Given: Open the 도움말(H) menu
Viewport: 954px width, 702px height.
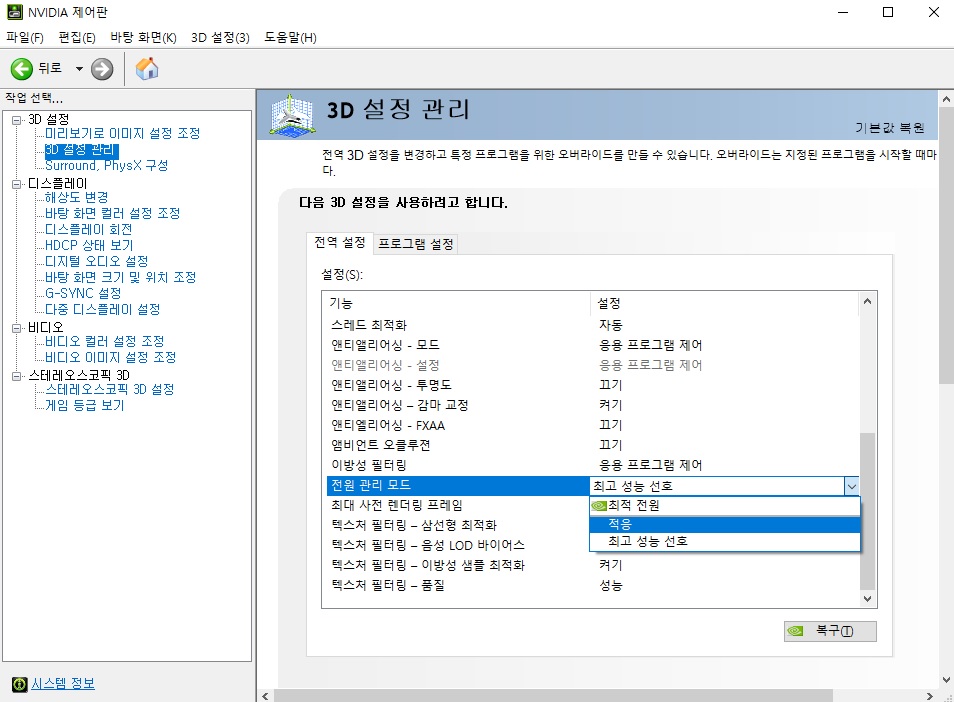Looking at the screenshot, I should click(290, 38).
